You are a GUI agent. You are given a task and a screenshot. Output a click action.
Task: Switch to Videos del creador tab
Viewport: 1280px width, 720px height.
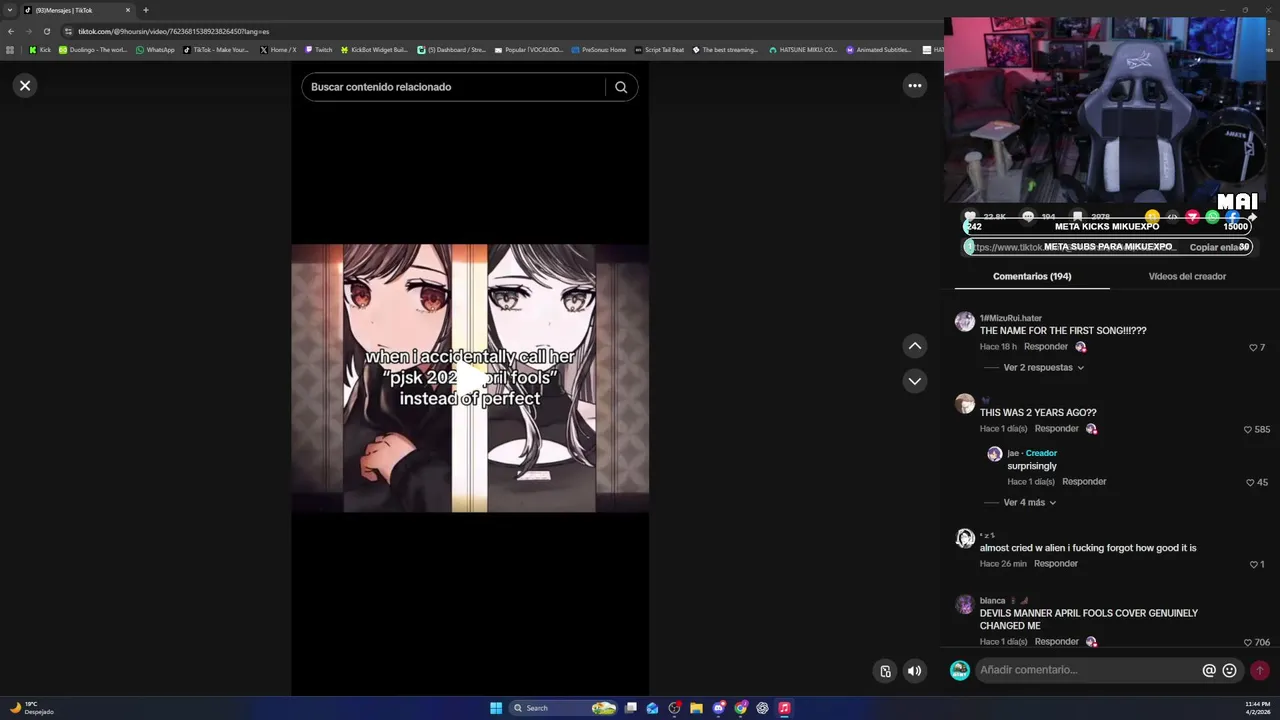click(1187, 276)
